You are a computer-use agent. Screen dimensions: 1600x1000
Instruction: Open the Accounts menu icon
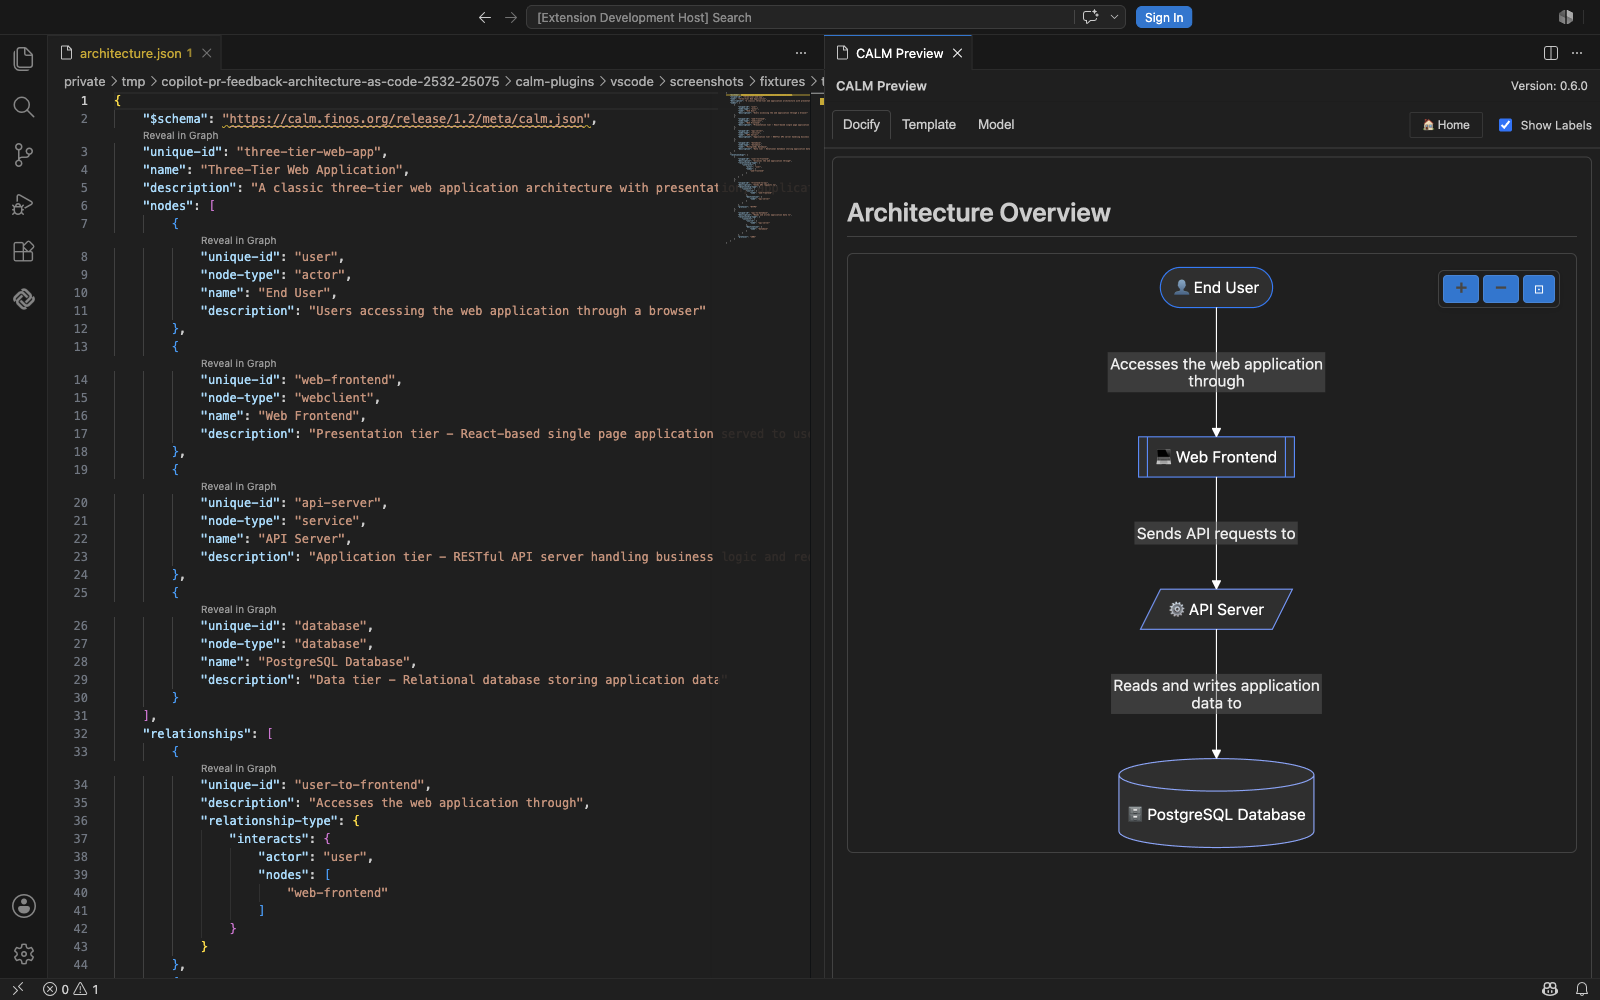(24, 906)
